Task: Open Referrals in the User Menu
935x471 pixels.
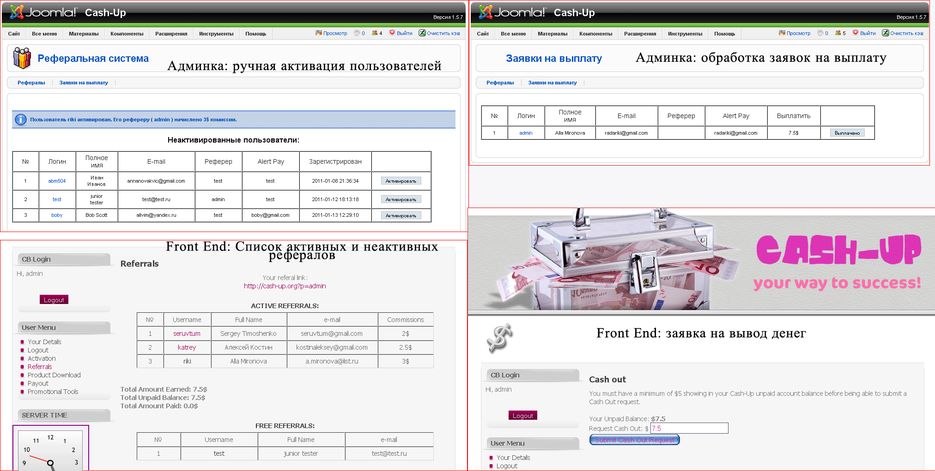Action: click(x=39, y=367)
